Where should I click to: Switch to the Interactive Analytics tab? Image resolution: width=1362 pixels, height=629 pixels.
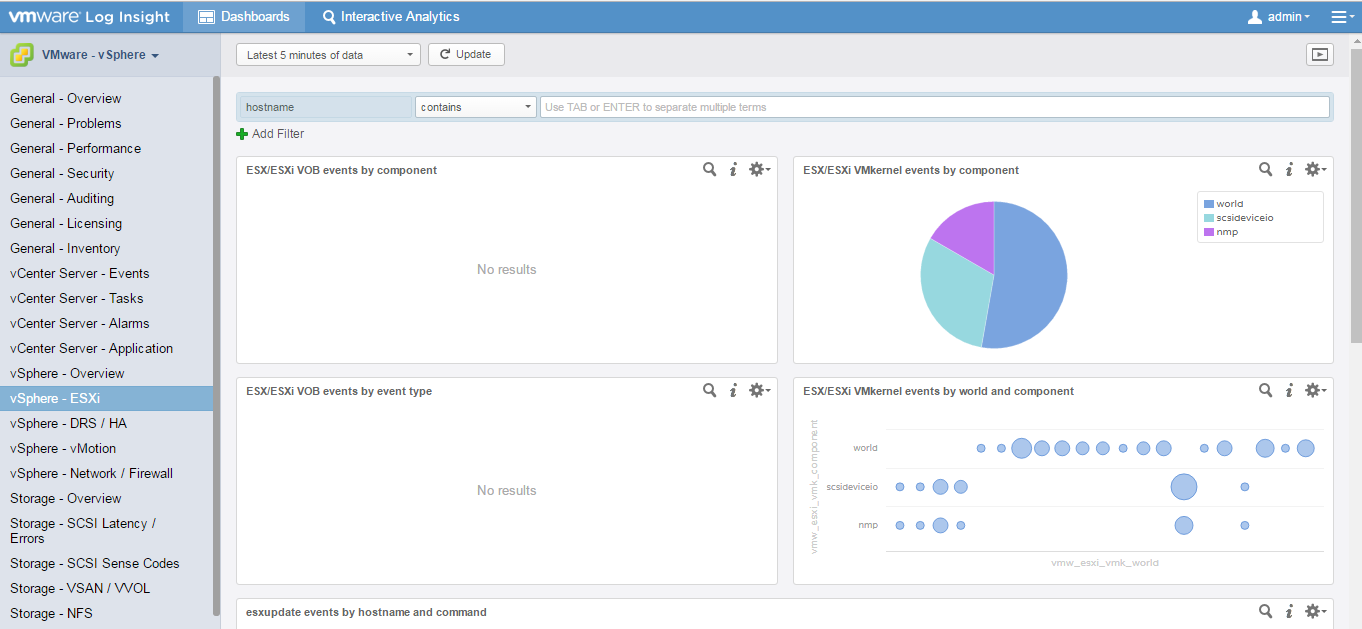(x=390, y=16)
